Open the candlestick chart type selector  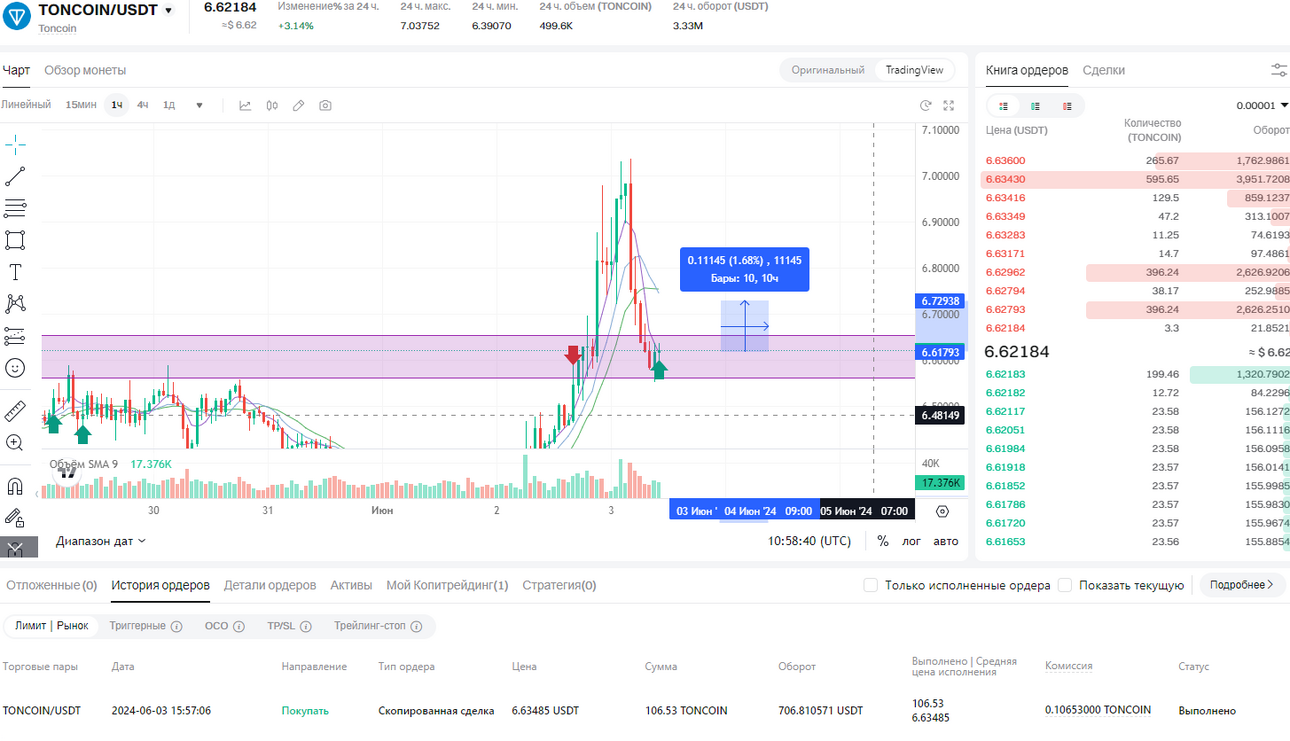pyautogui.click(x=272, y=105)
